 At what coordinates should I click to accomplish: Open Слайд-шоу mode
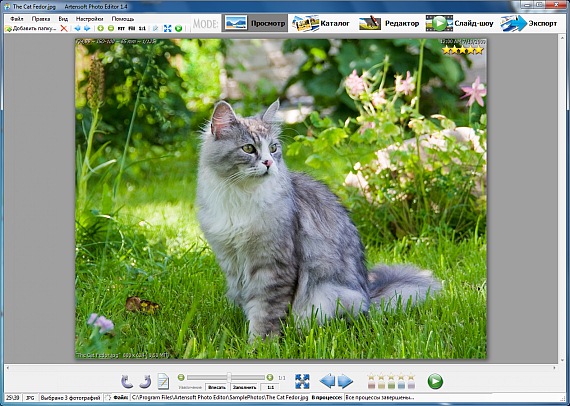point(459,23)
